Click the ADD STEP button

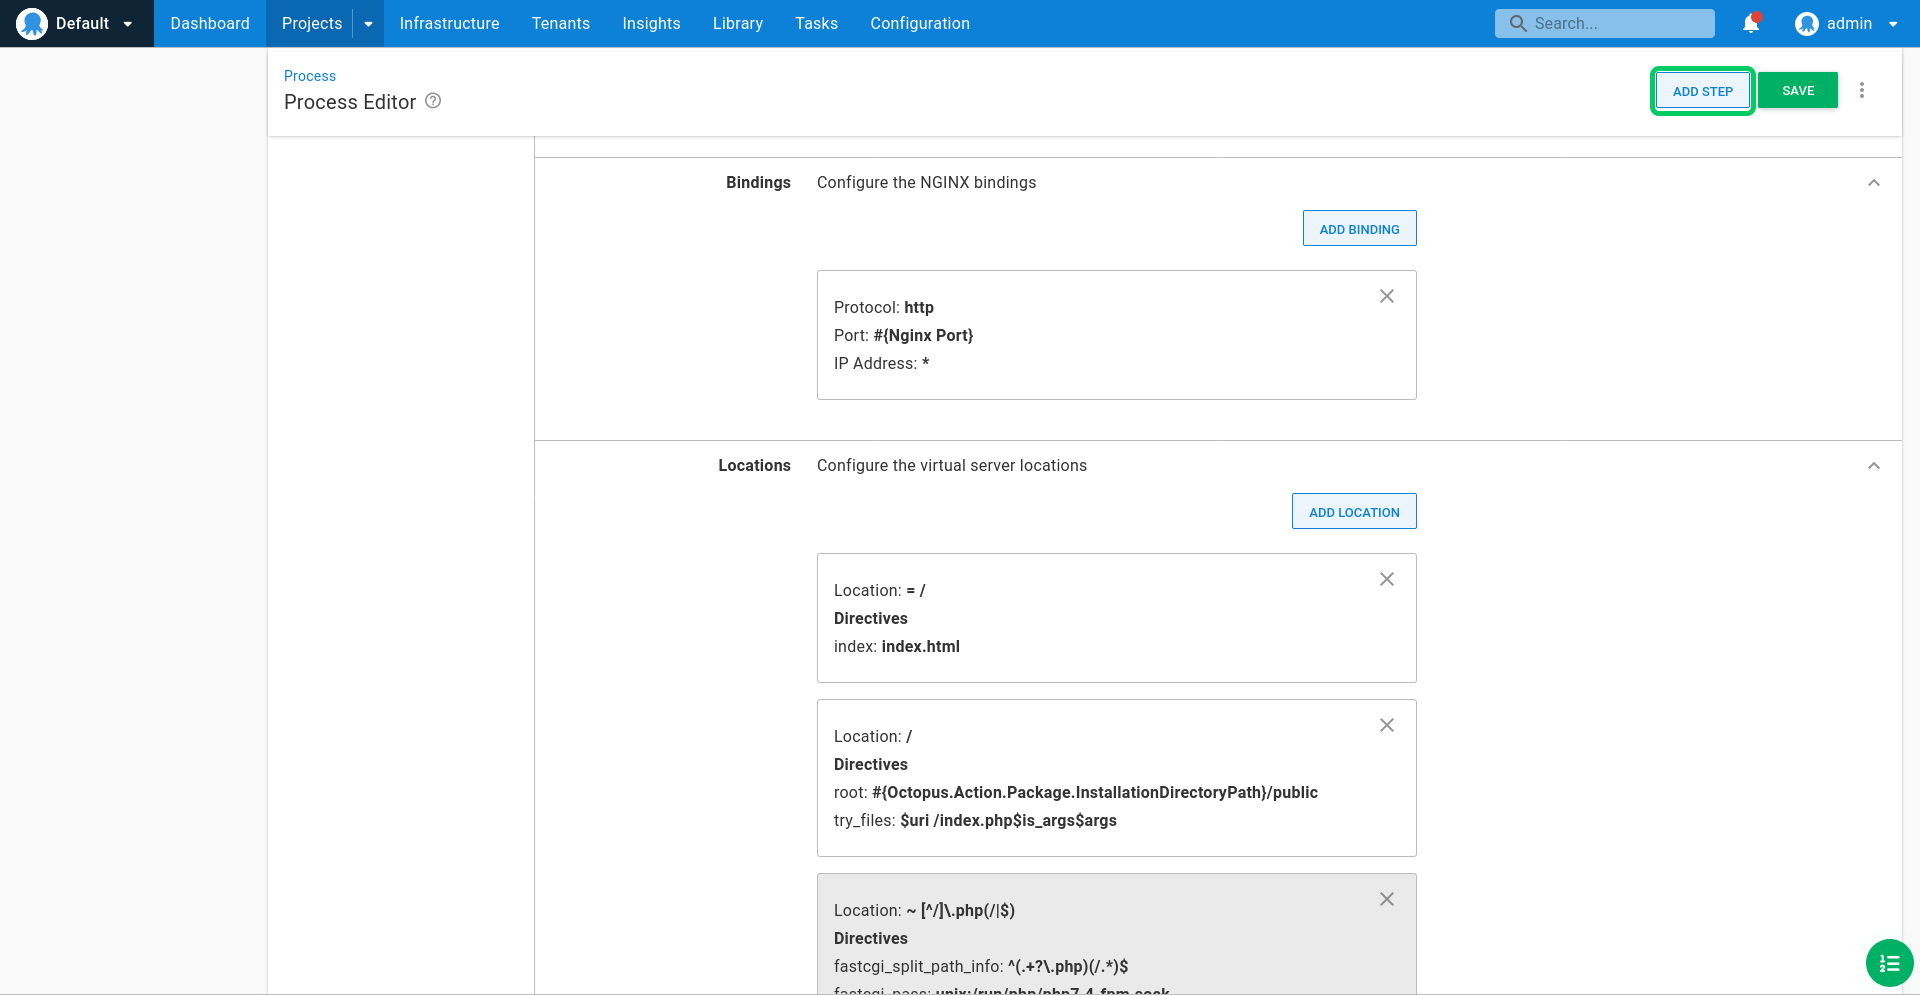pyautogui.click(x=1702, y=91)
